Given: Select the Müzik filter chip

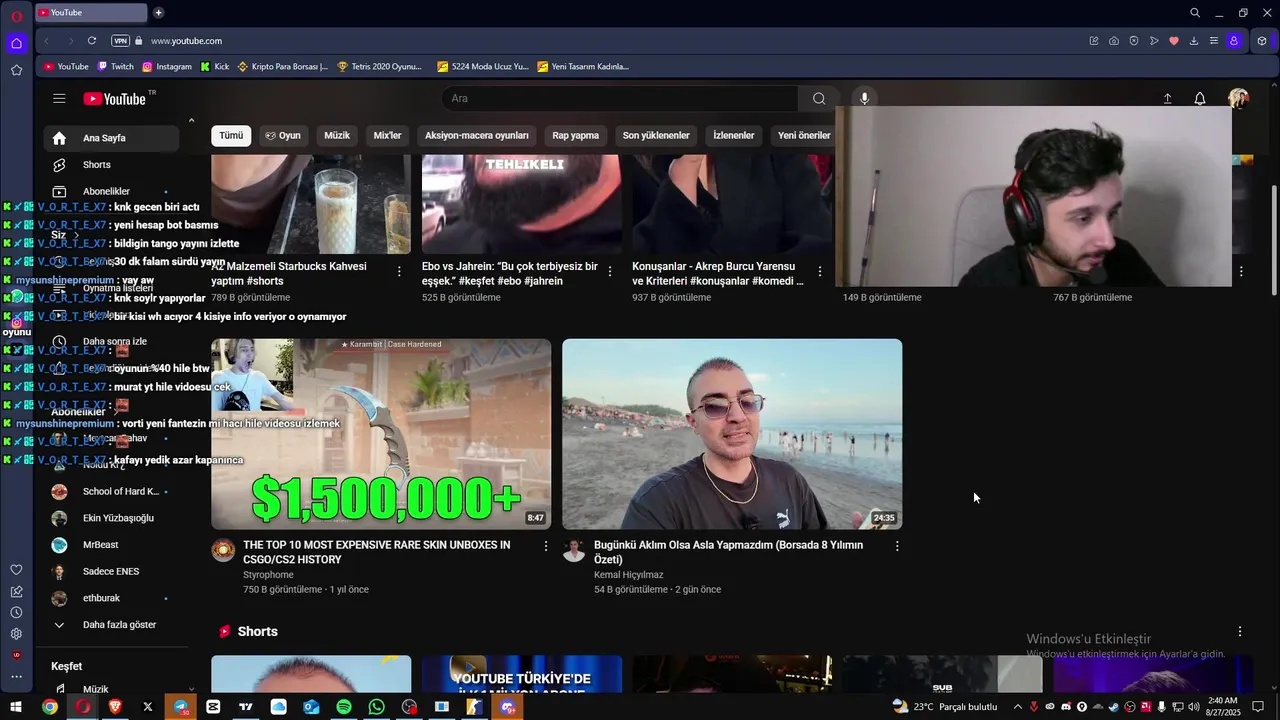Looking at the screenshot, I should [337, 135].
